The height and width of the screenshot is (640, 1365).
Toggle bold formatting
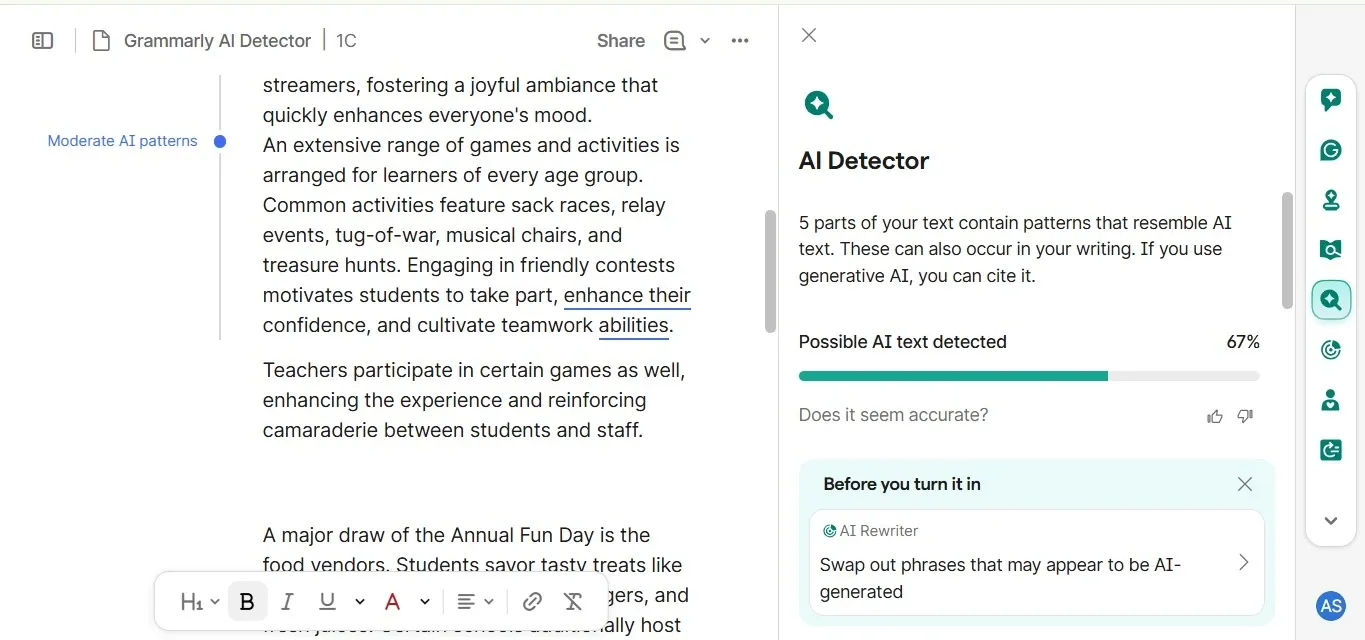(247, 602)
